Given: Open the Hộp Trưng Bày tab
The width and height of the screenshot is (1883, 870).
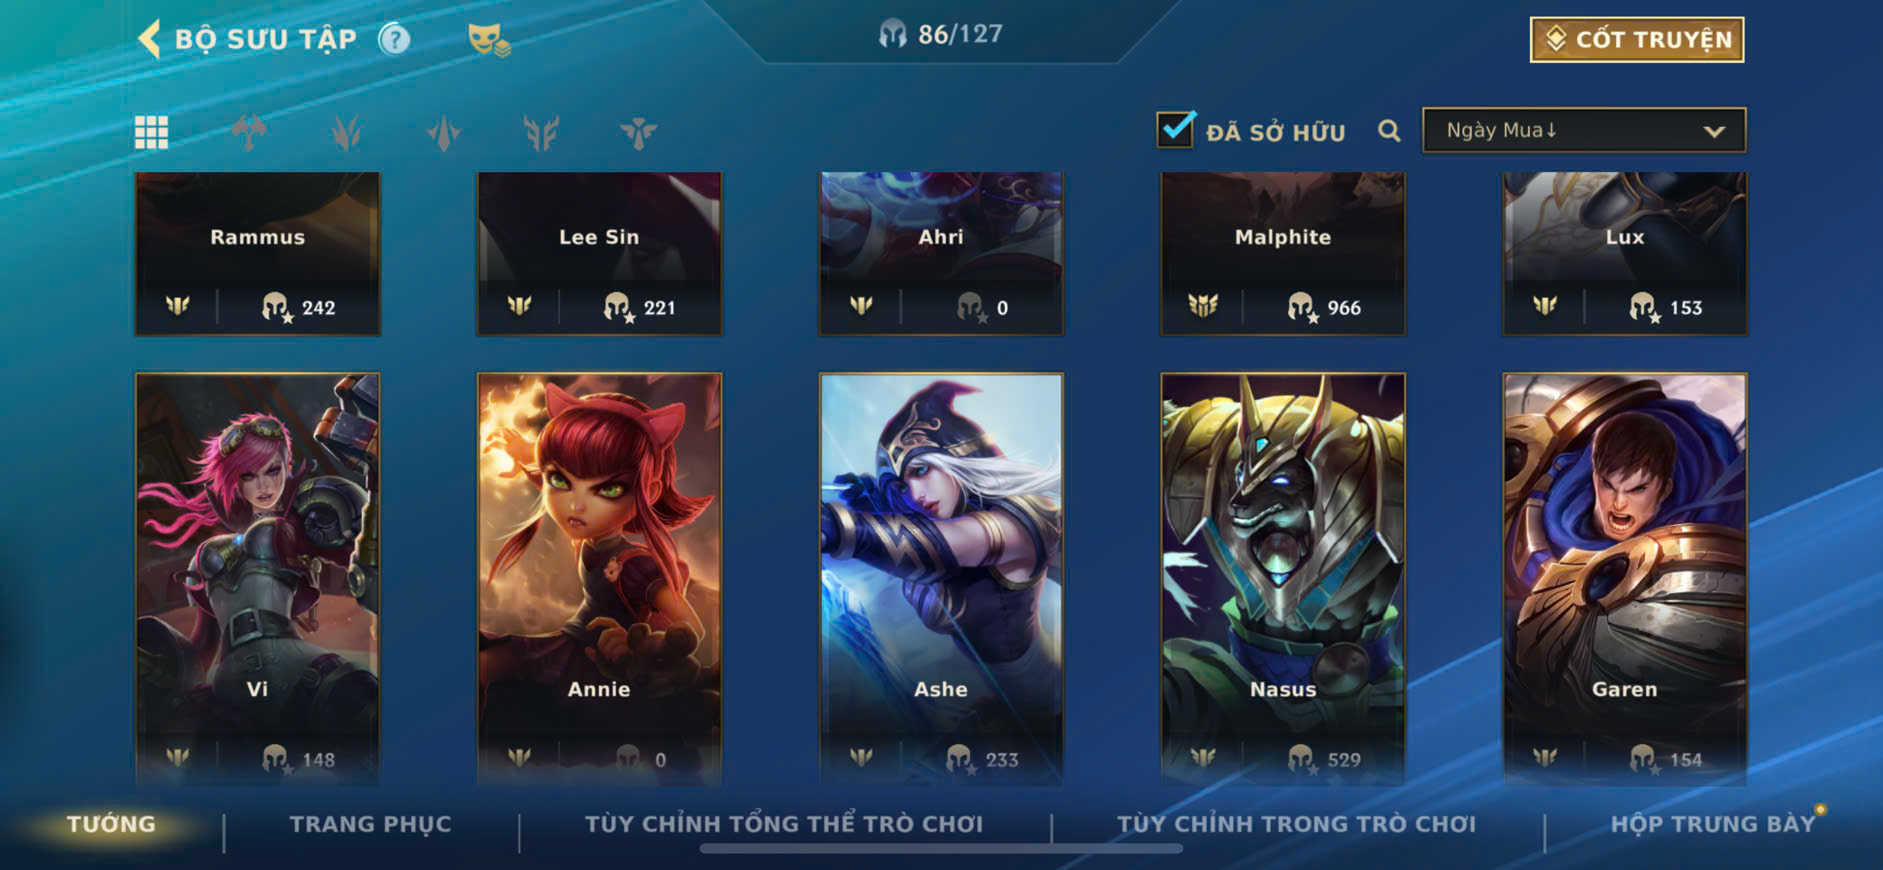Looking at the screenshot, I should pyautogui.click(x=1713, y=824).
